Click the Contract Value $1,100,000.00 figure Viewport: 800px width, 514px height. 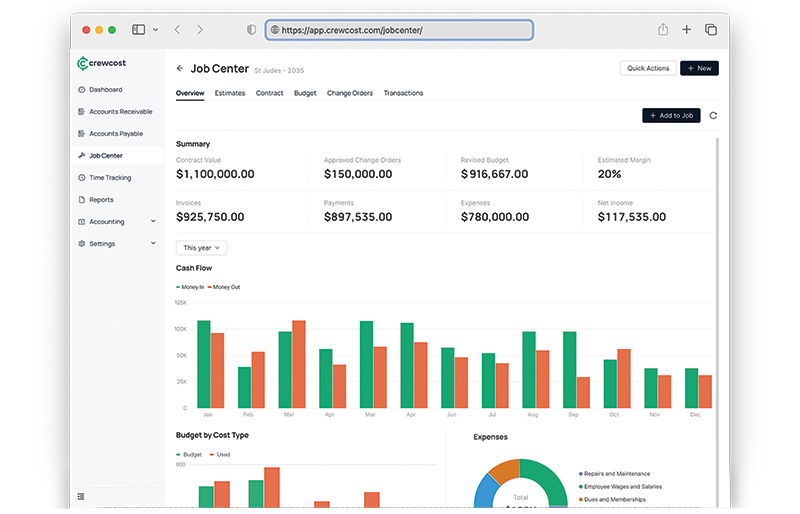point(215,174)
